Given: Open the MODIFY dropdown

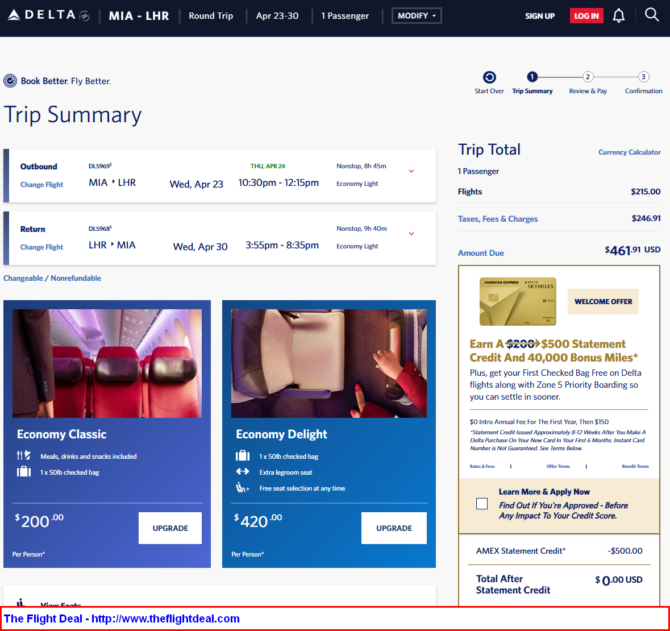Looking at the screenshot, I should (417, 16).
